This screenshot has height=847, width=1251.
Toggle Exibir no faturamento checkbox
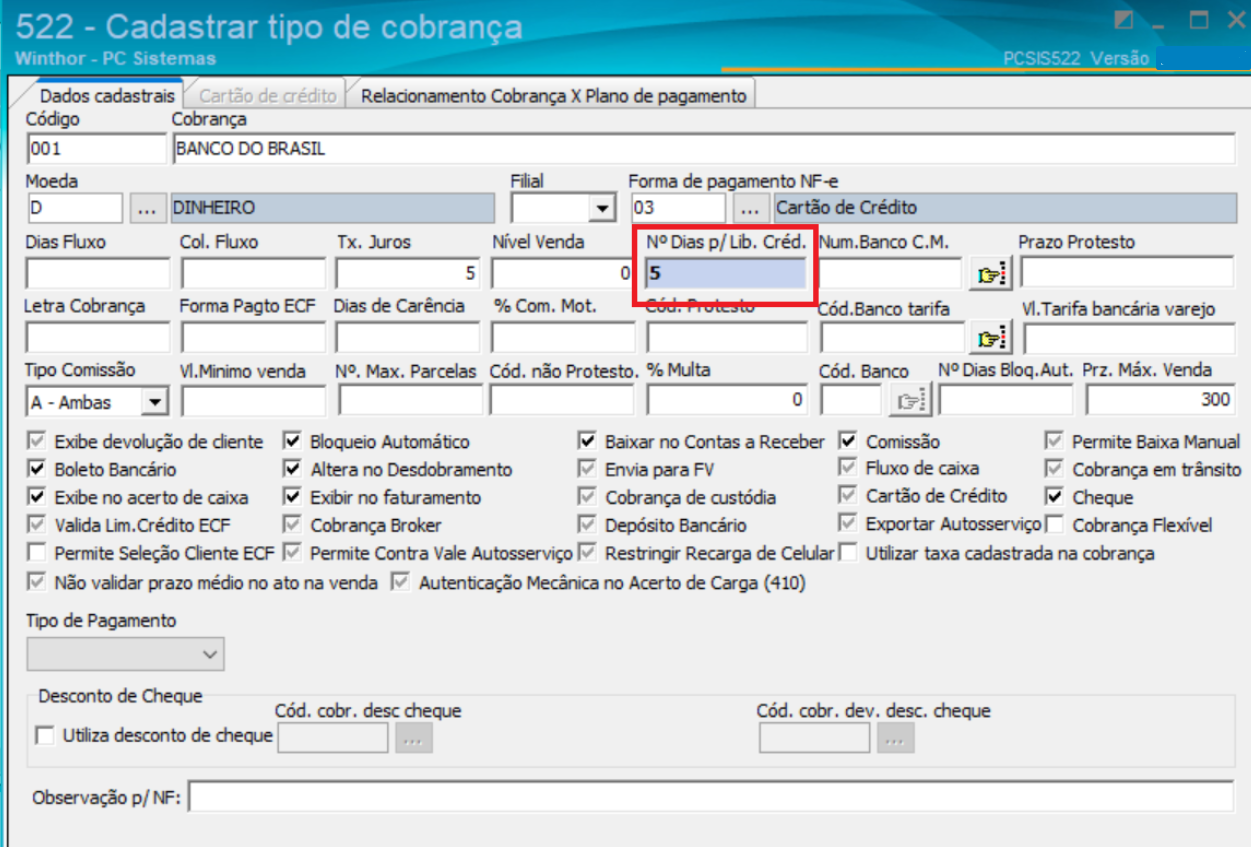pos(293,497)
